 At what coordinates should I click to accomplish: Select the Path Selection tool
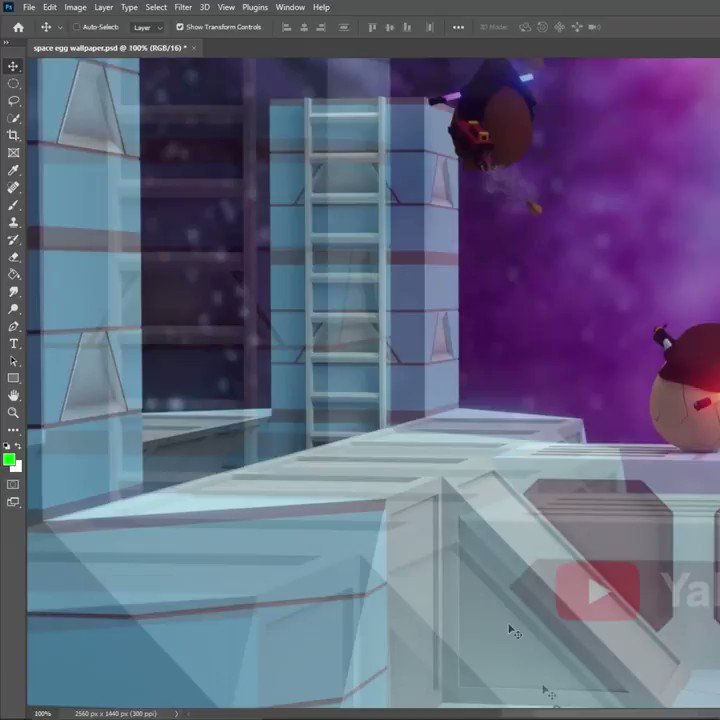13,361
